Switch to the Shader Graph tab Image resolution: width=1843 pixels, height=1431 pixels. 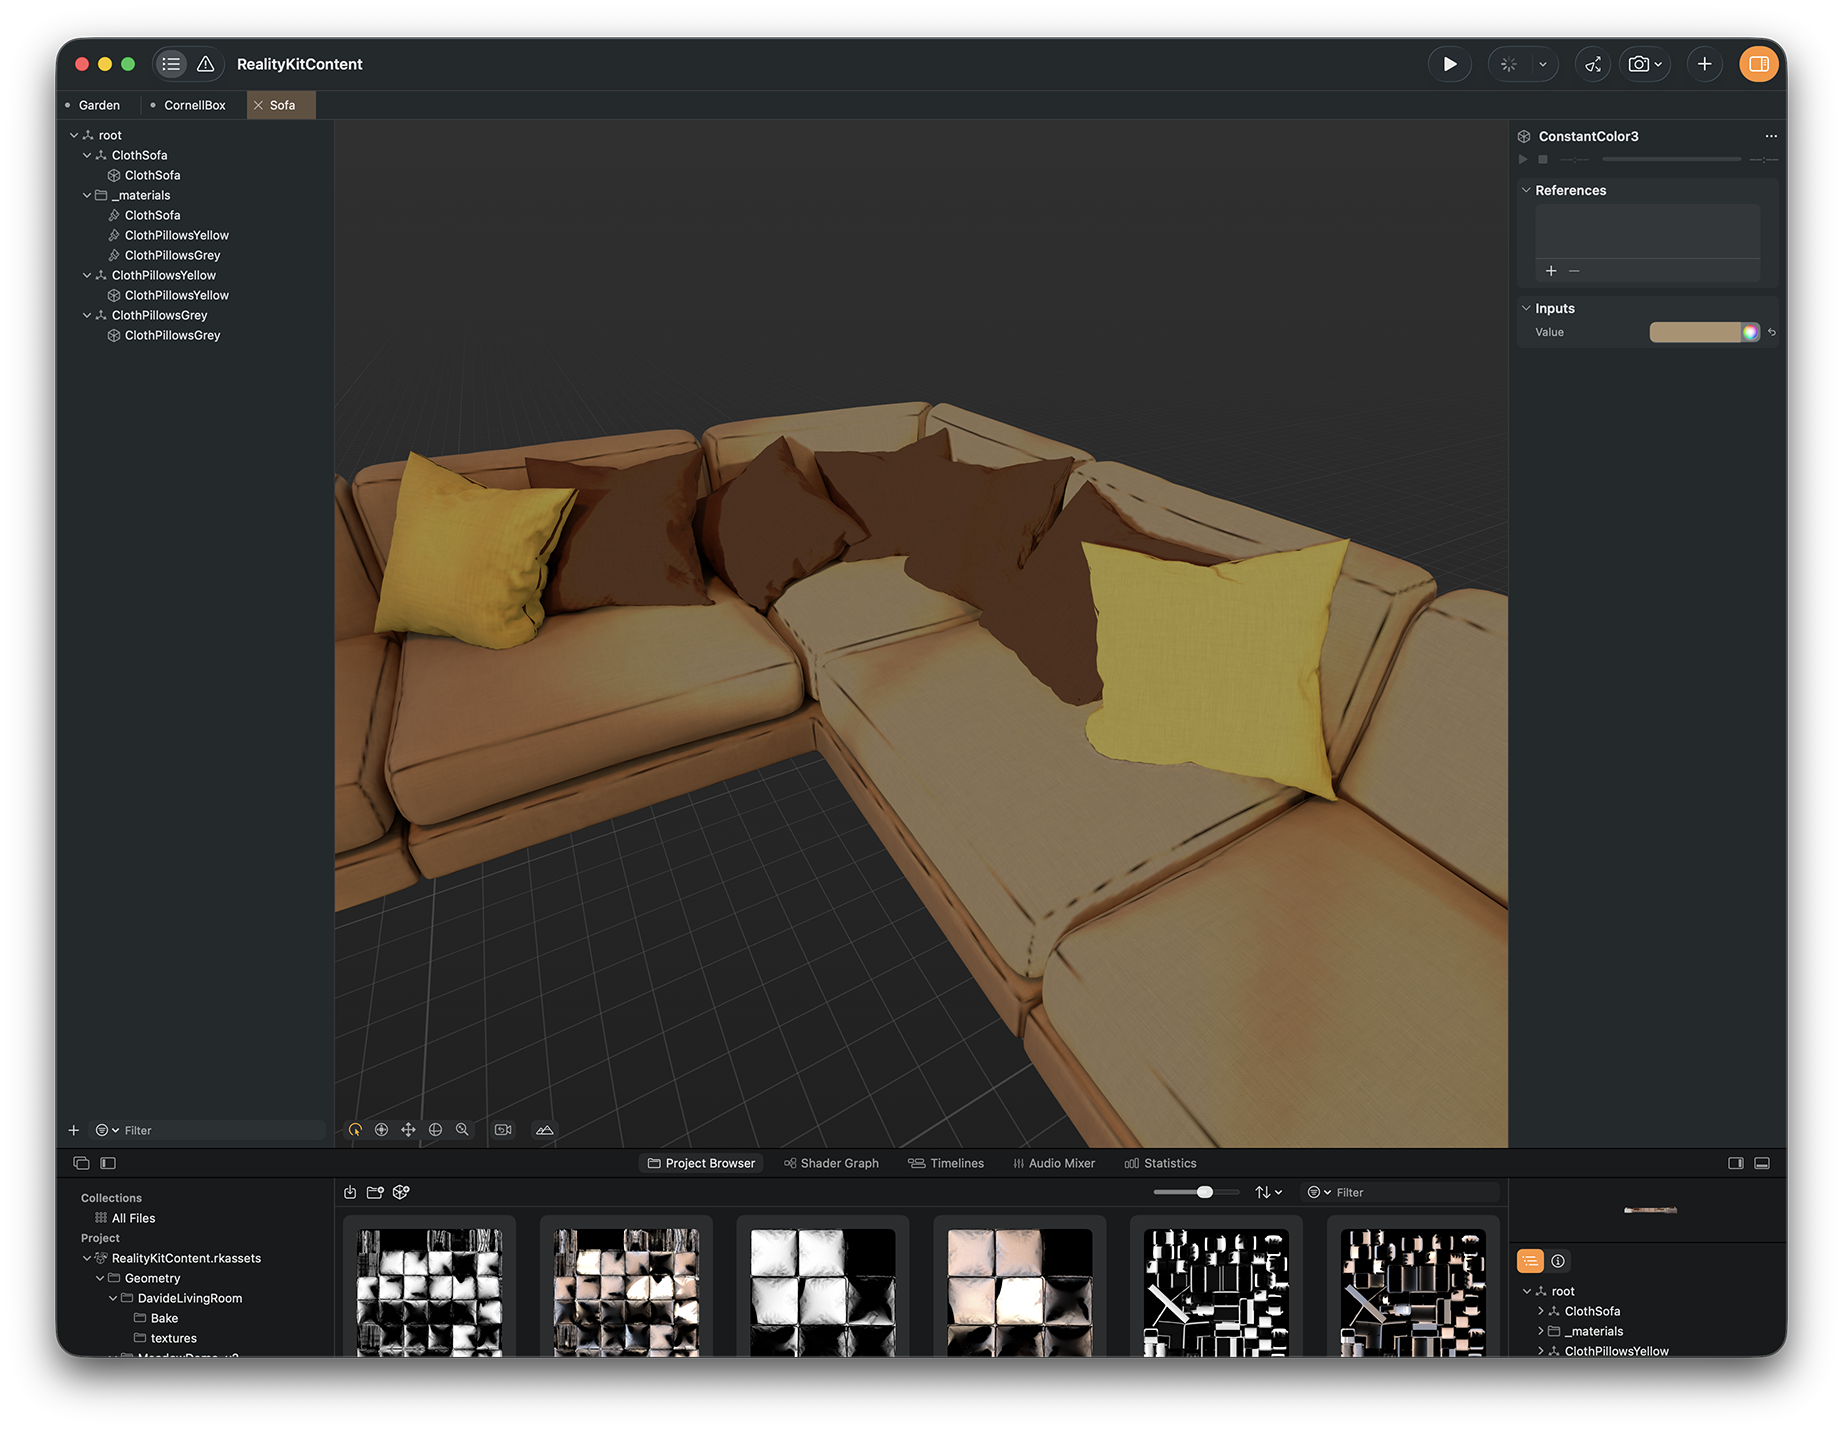[x=831, y=1163]
